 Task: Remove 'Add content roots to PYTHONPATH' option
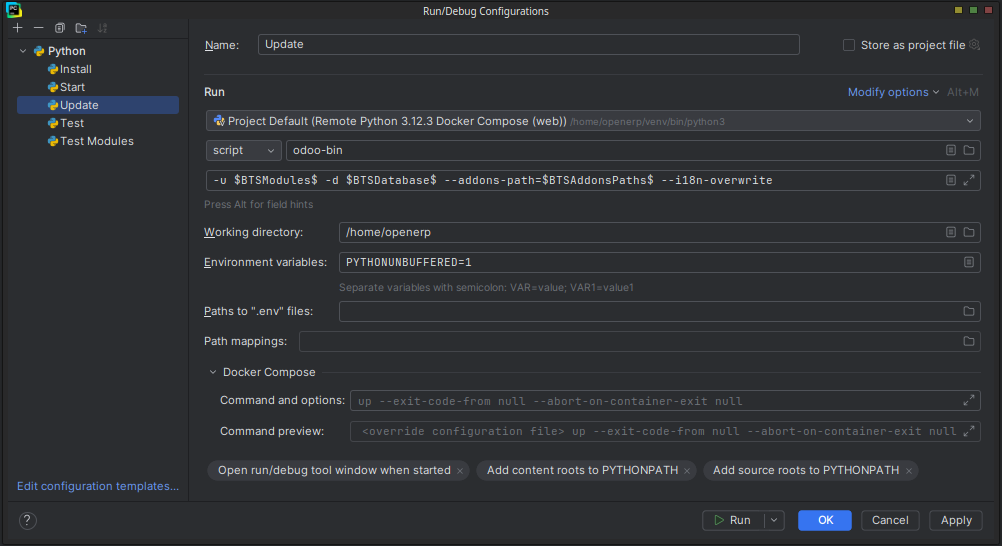click(x=687, y=471)
